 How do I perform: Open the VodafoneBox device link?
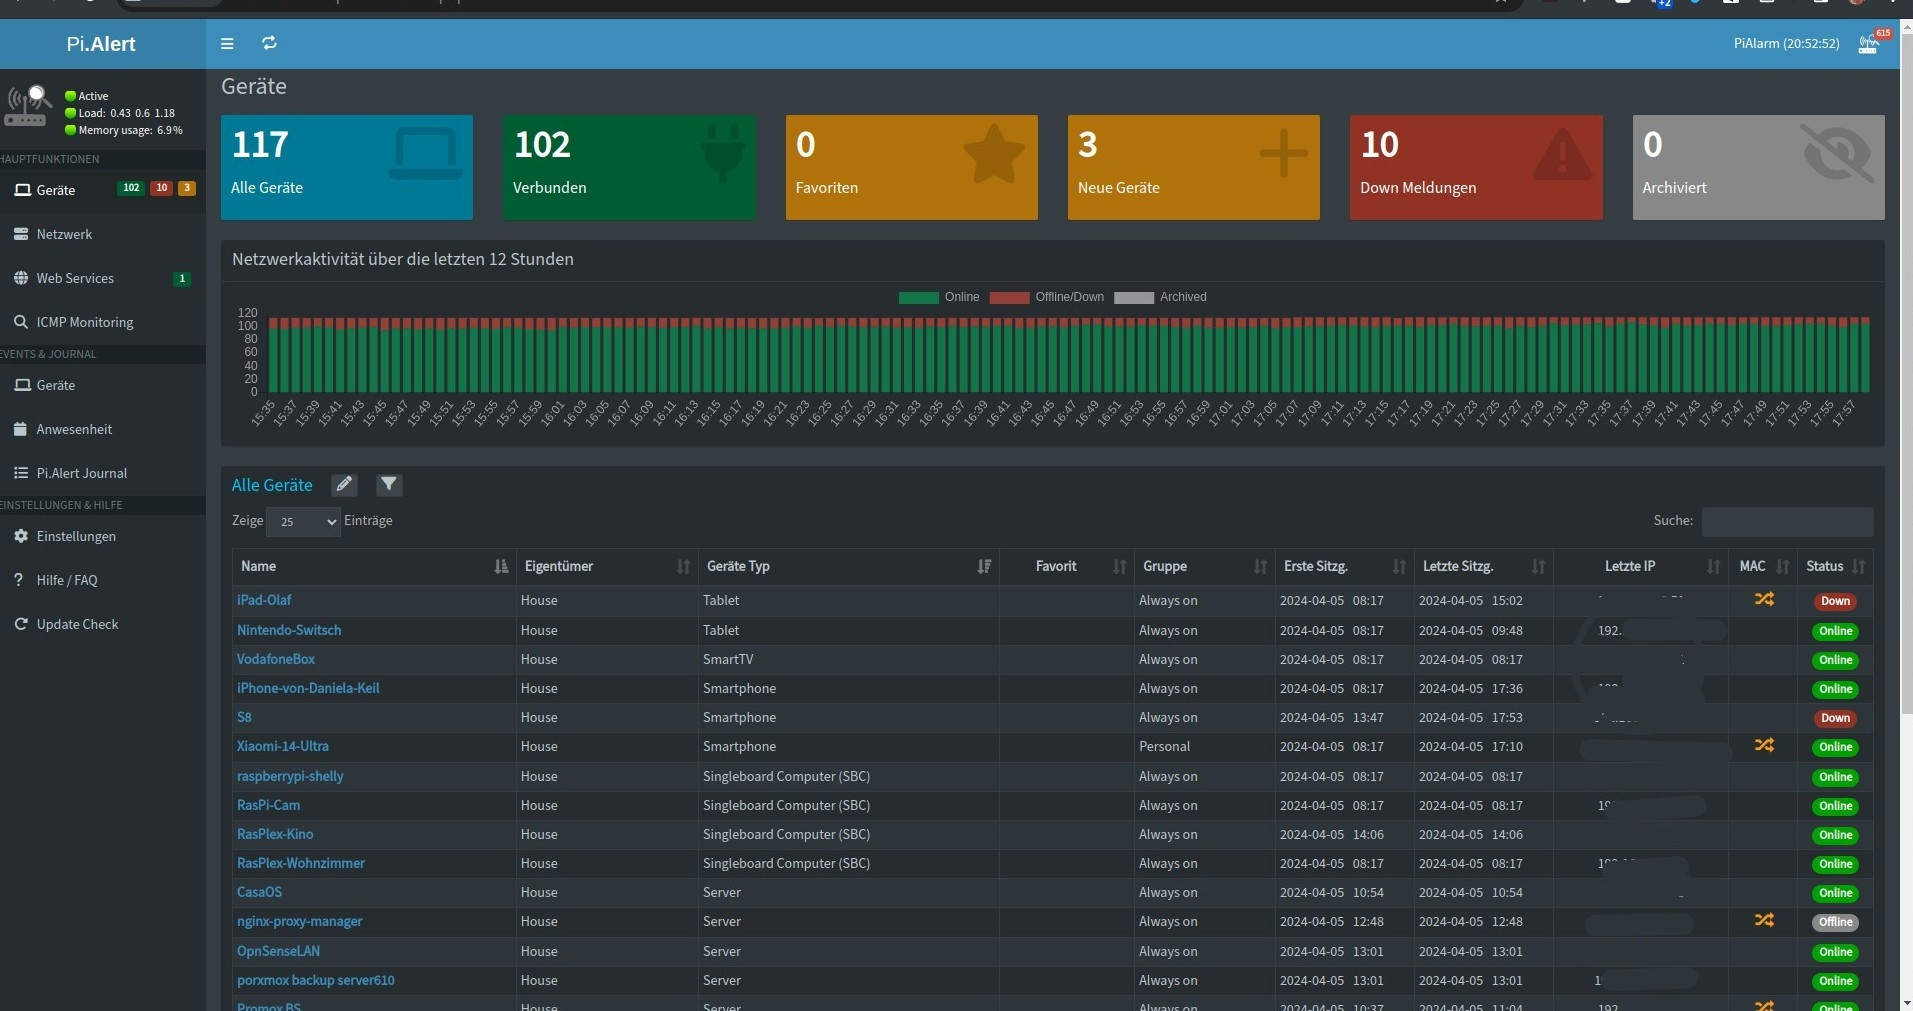point(276,659)
